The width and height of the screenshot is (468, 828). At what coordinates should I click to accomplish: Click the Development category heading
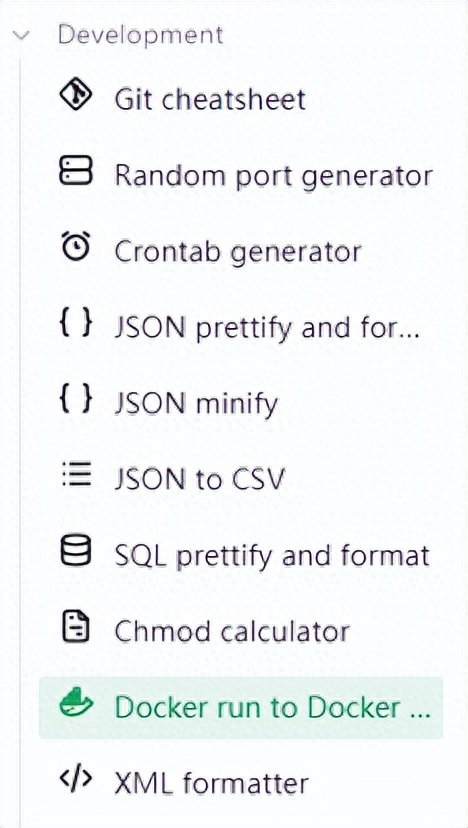pyautogui.click(x=141, y=35)
